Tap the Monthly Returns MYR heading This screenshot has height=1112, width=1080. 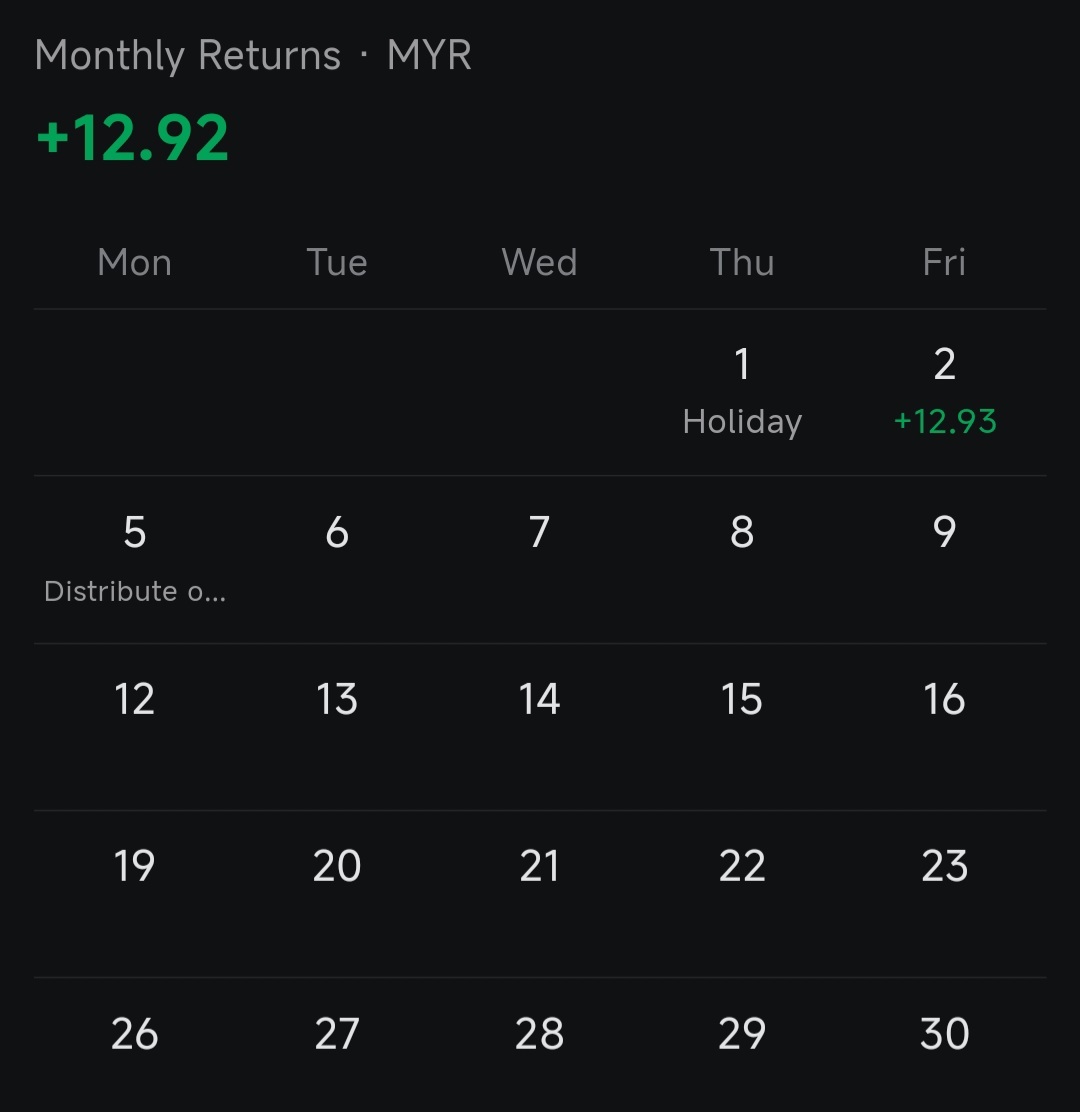click(x=253, y=56)
